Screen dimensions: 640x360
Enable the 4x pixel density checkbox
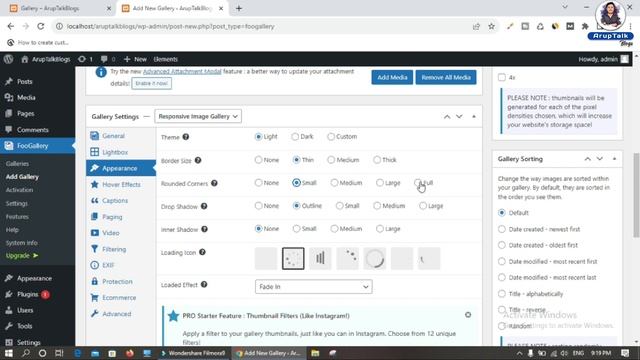(502, 77)
